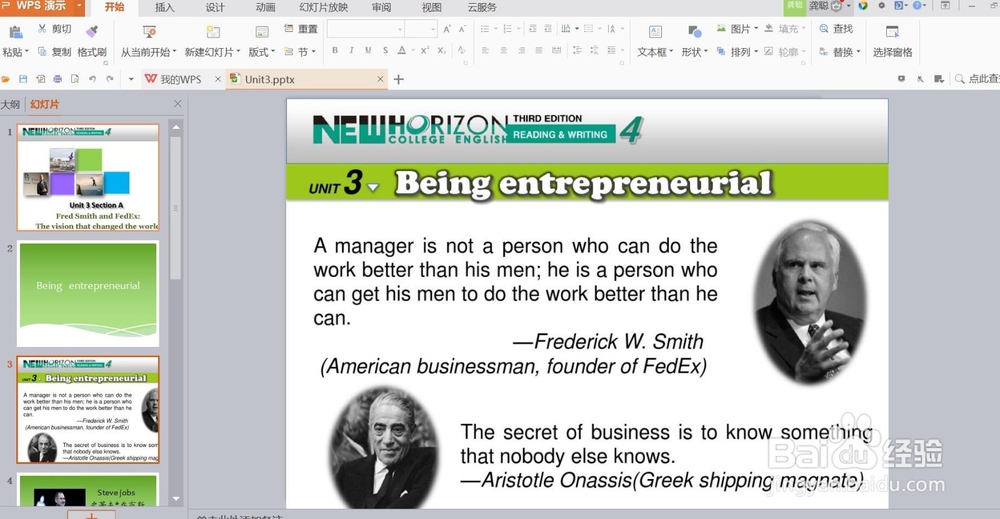Expand the Shapes (形状) dropdown arrow
The image size is (1000, 519).
pos(706,52)
